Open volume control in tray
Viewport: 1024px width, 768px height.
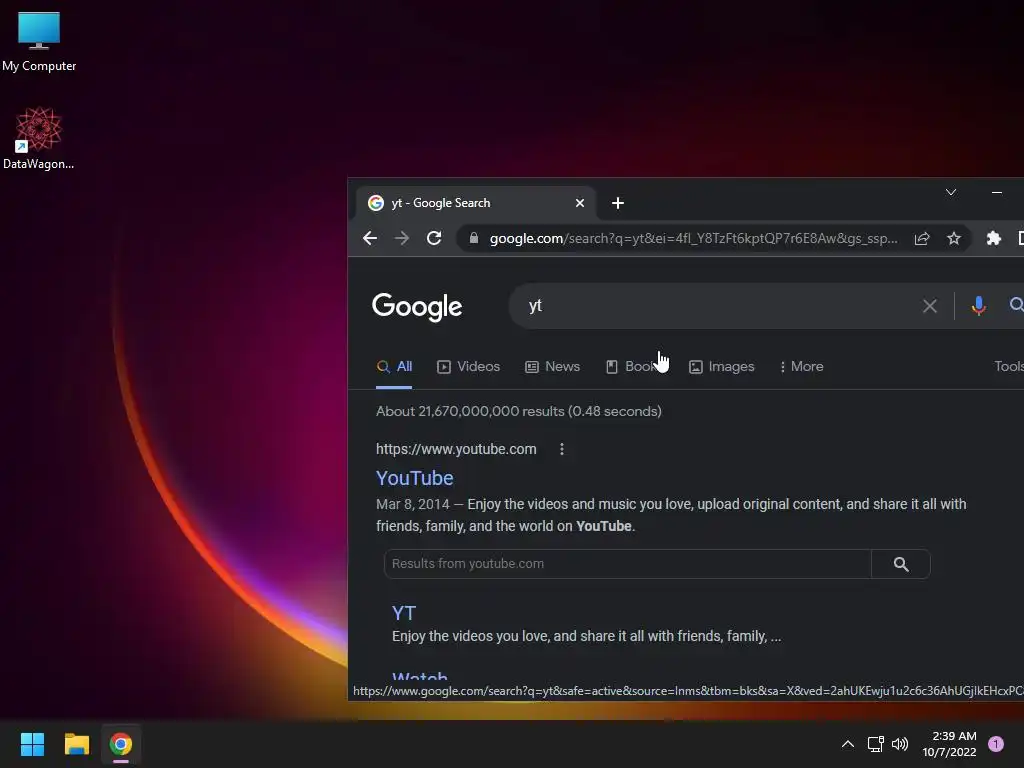(x=900, y=744)
